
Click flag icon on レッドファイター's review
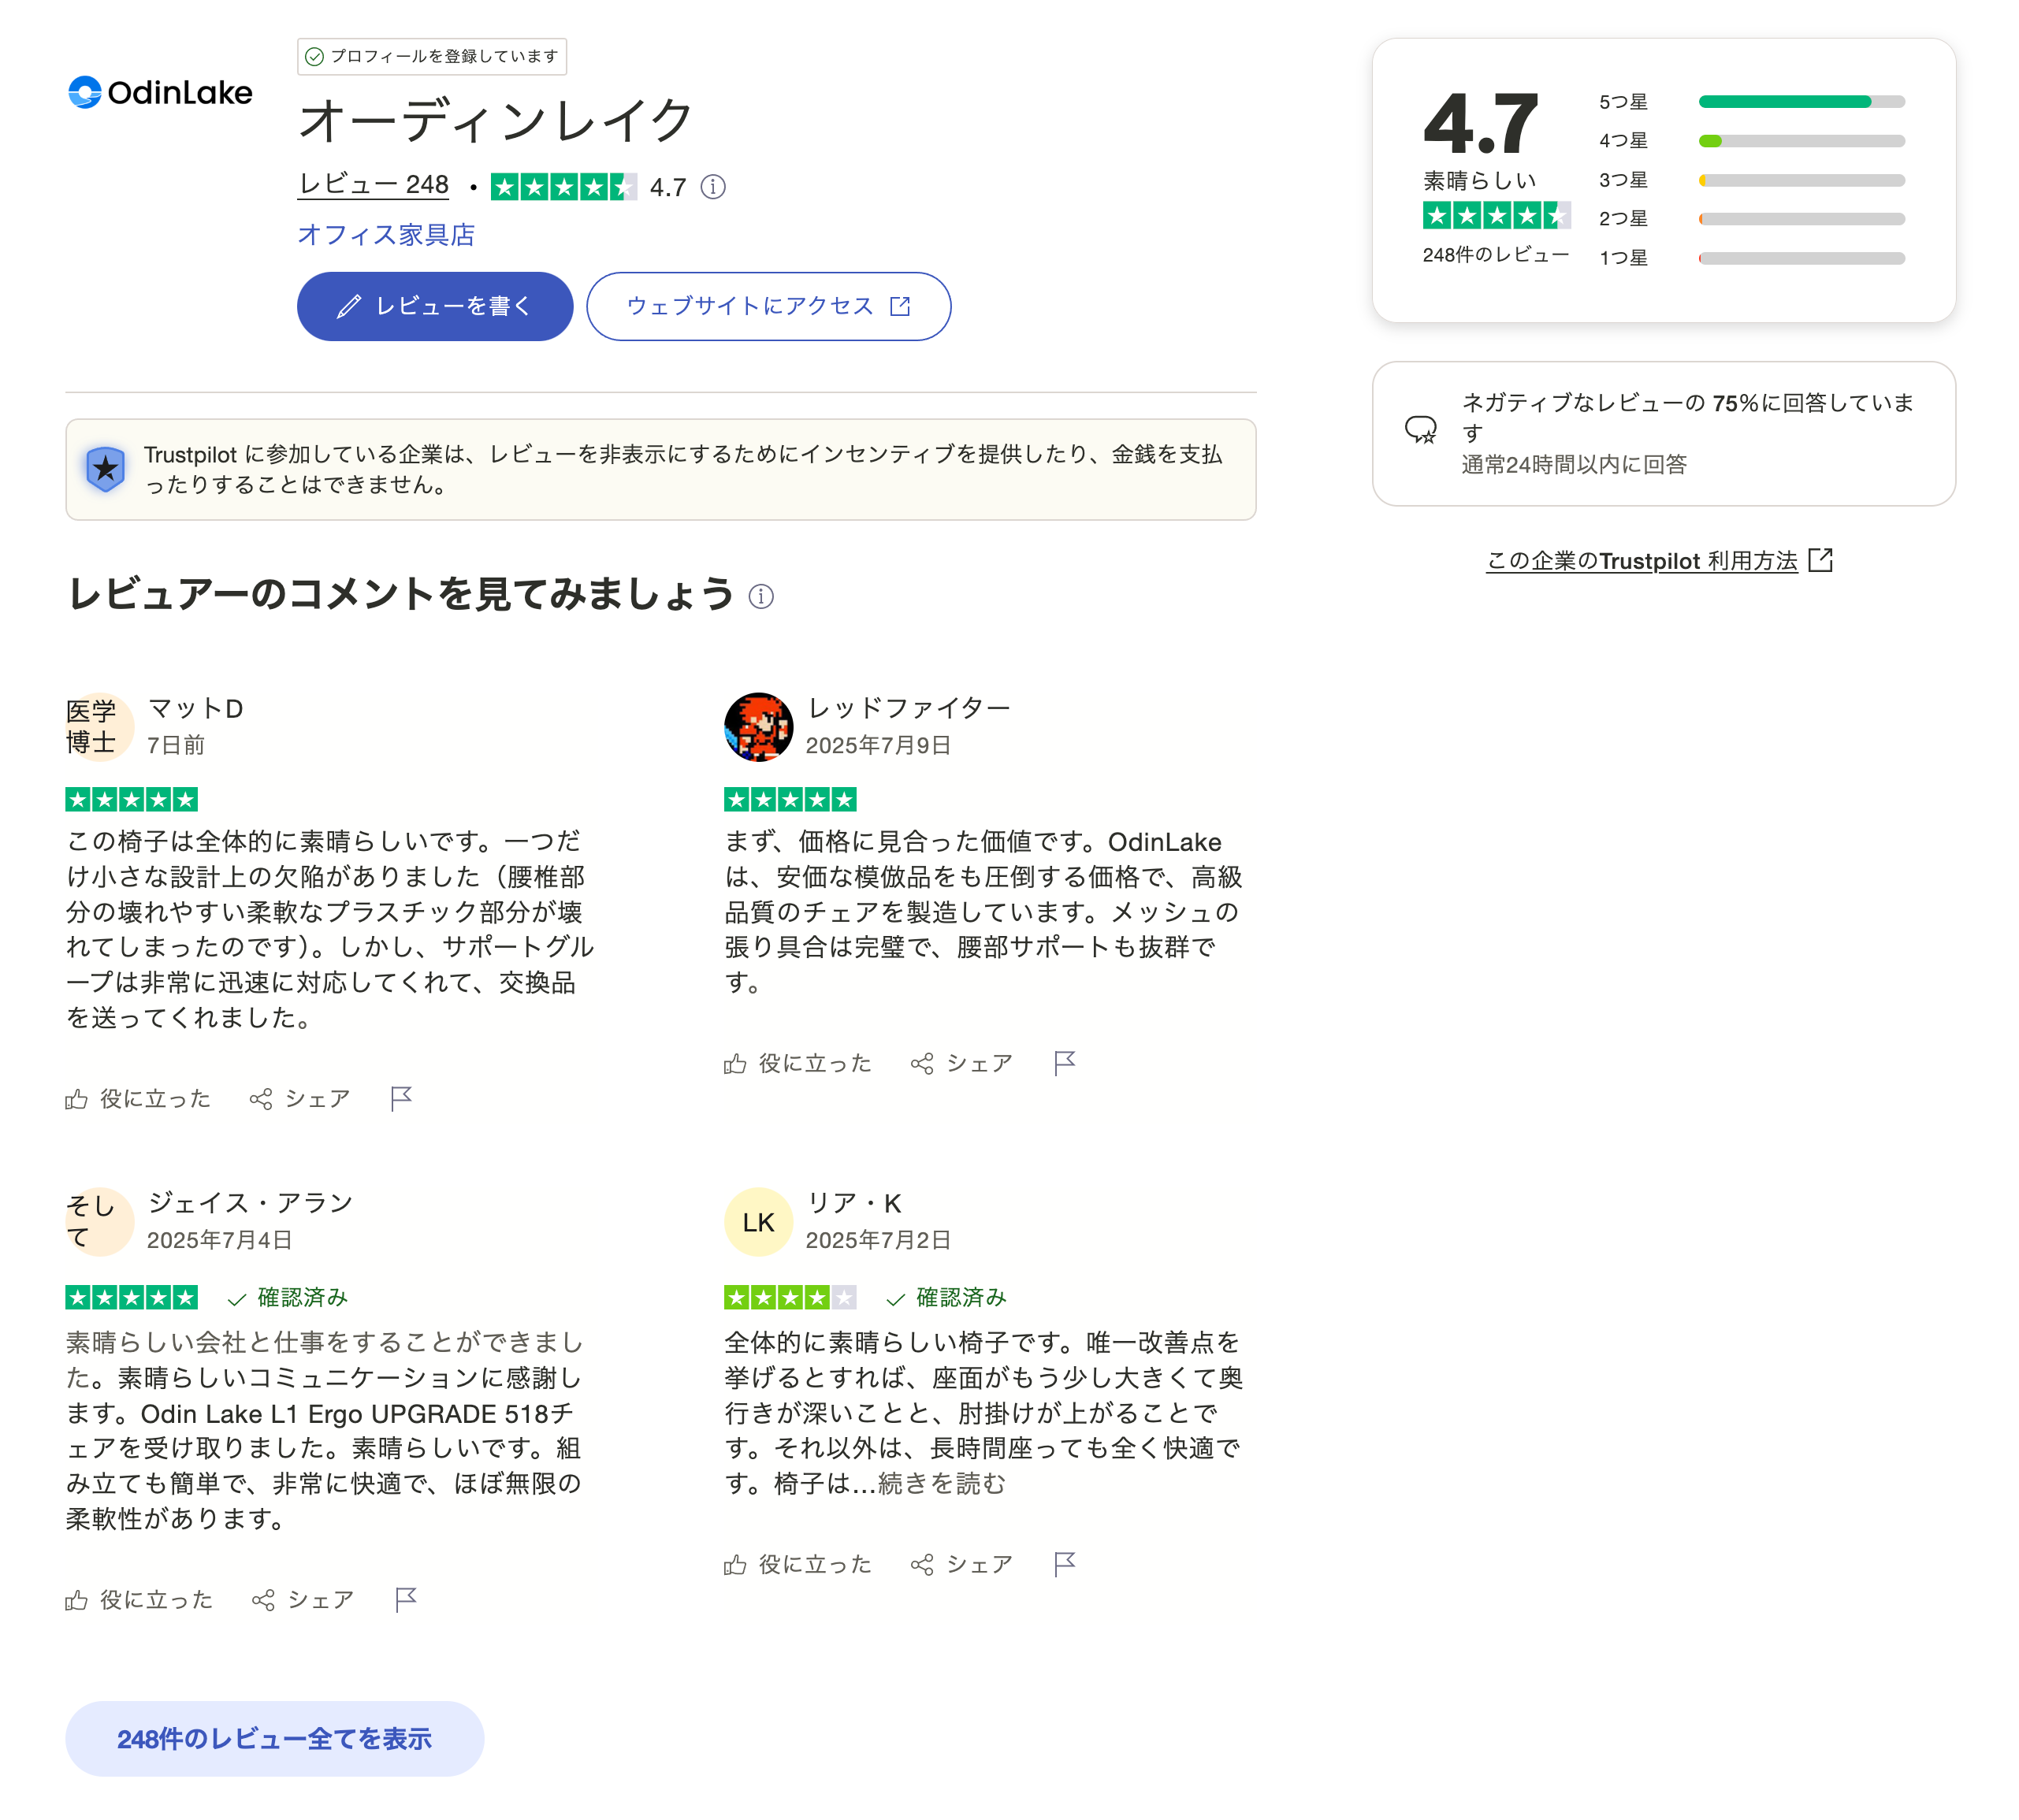point(1064,1062)
